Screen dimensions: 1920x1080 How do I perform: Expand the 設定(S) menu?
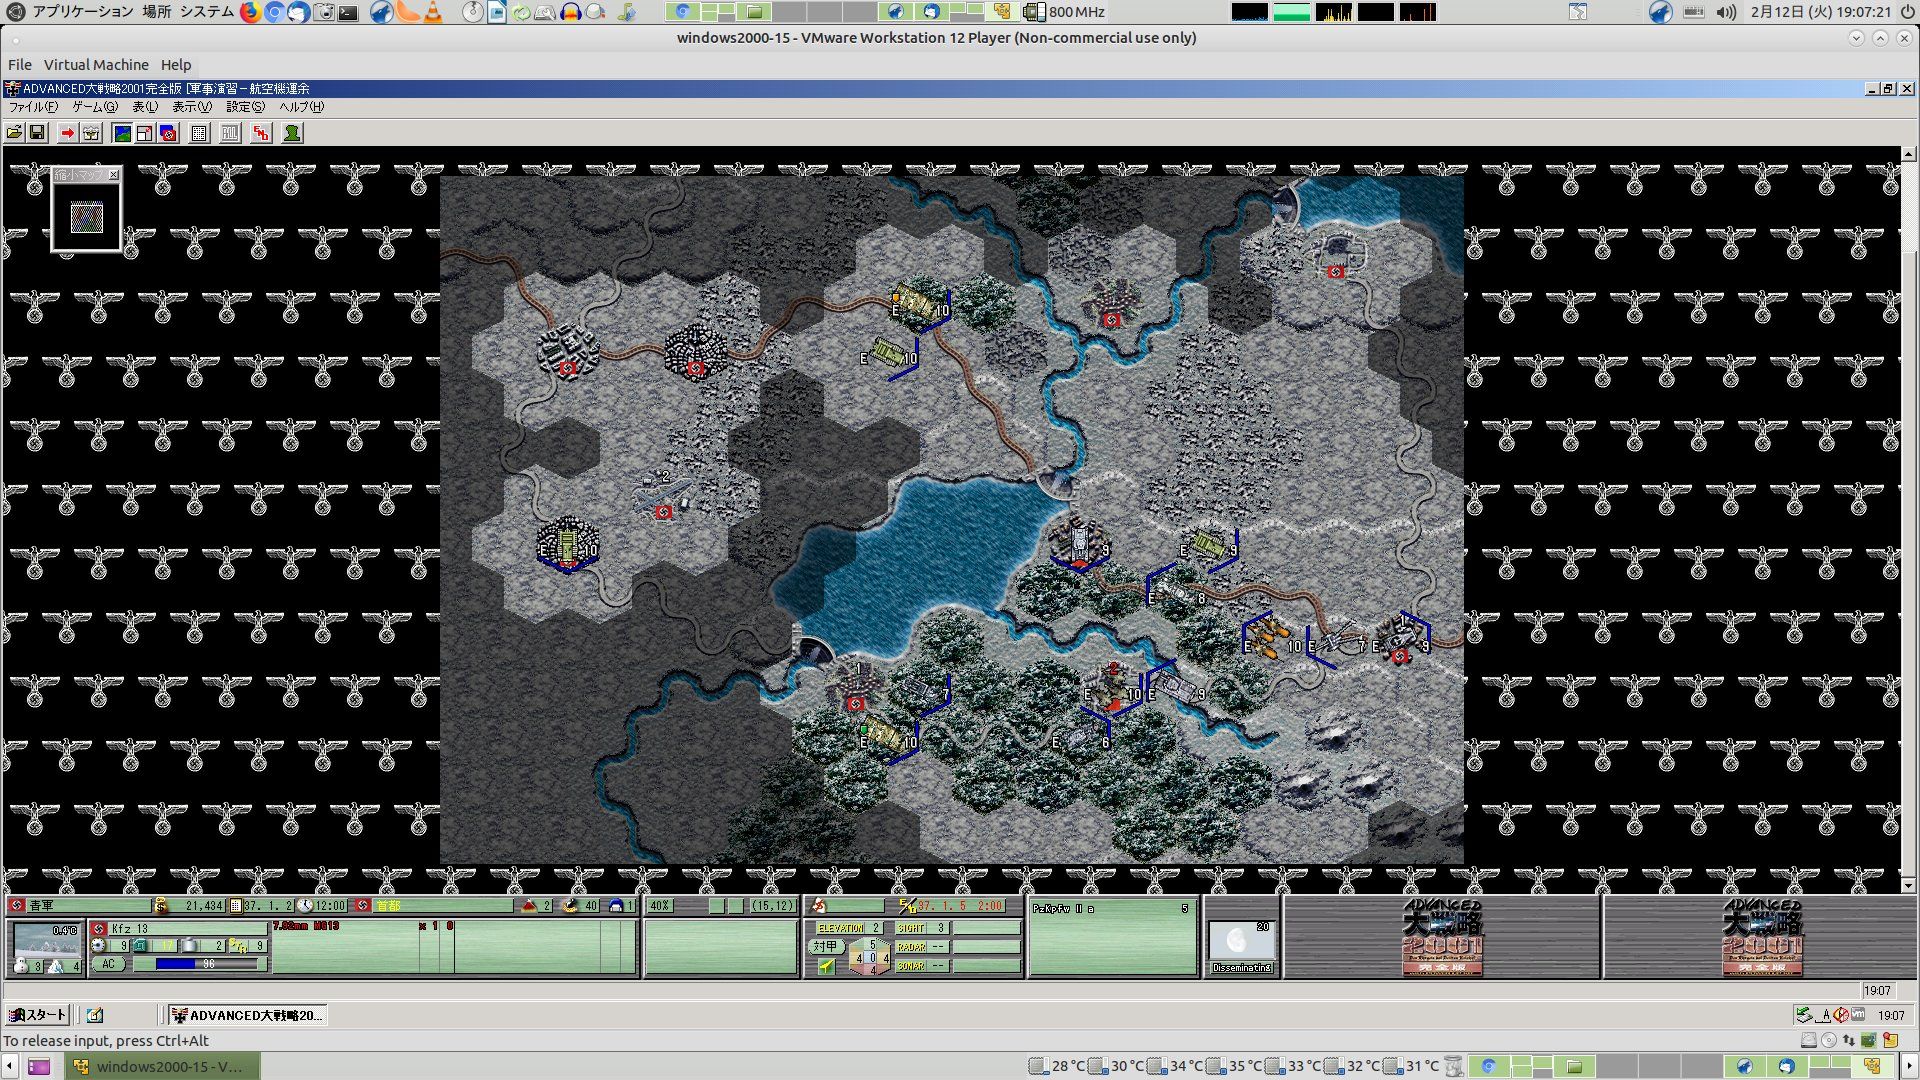point(245,107)
